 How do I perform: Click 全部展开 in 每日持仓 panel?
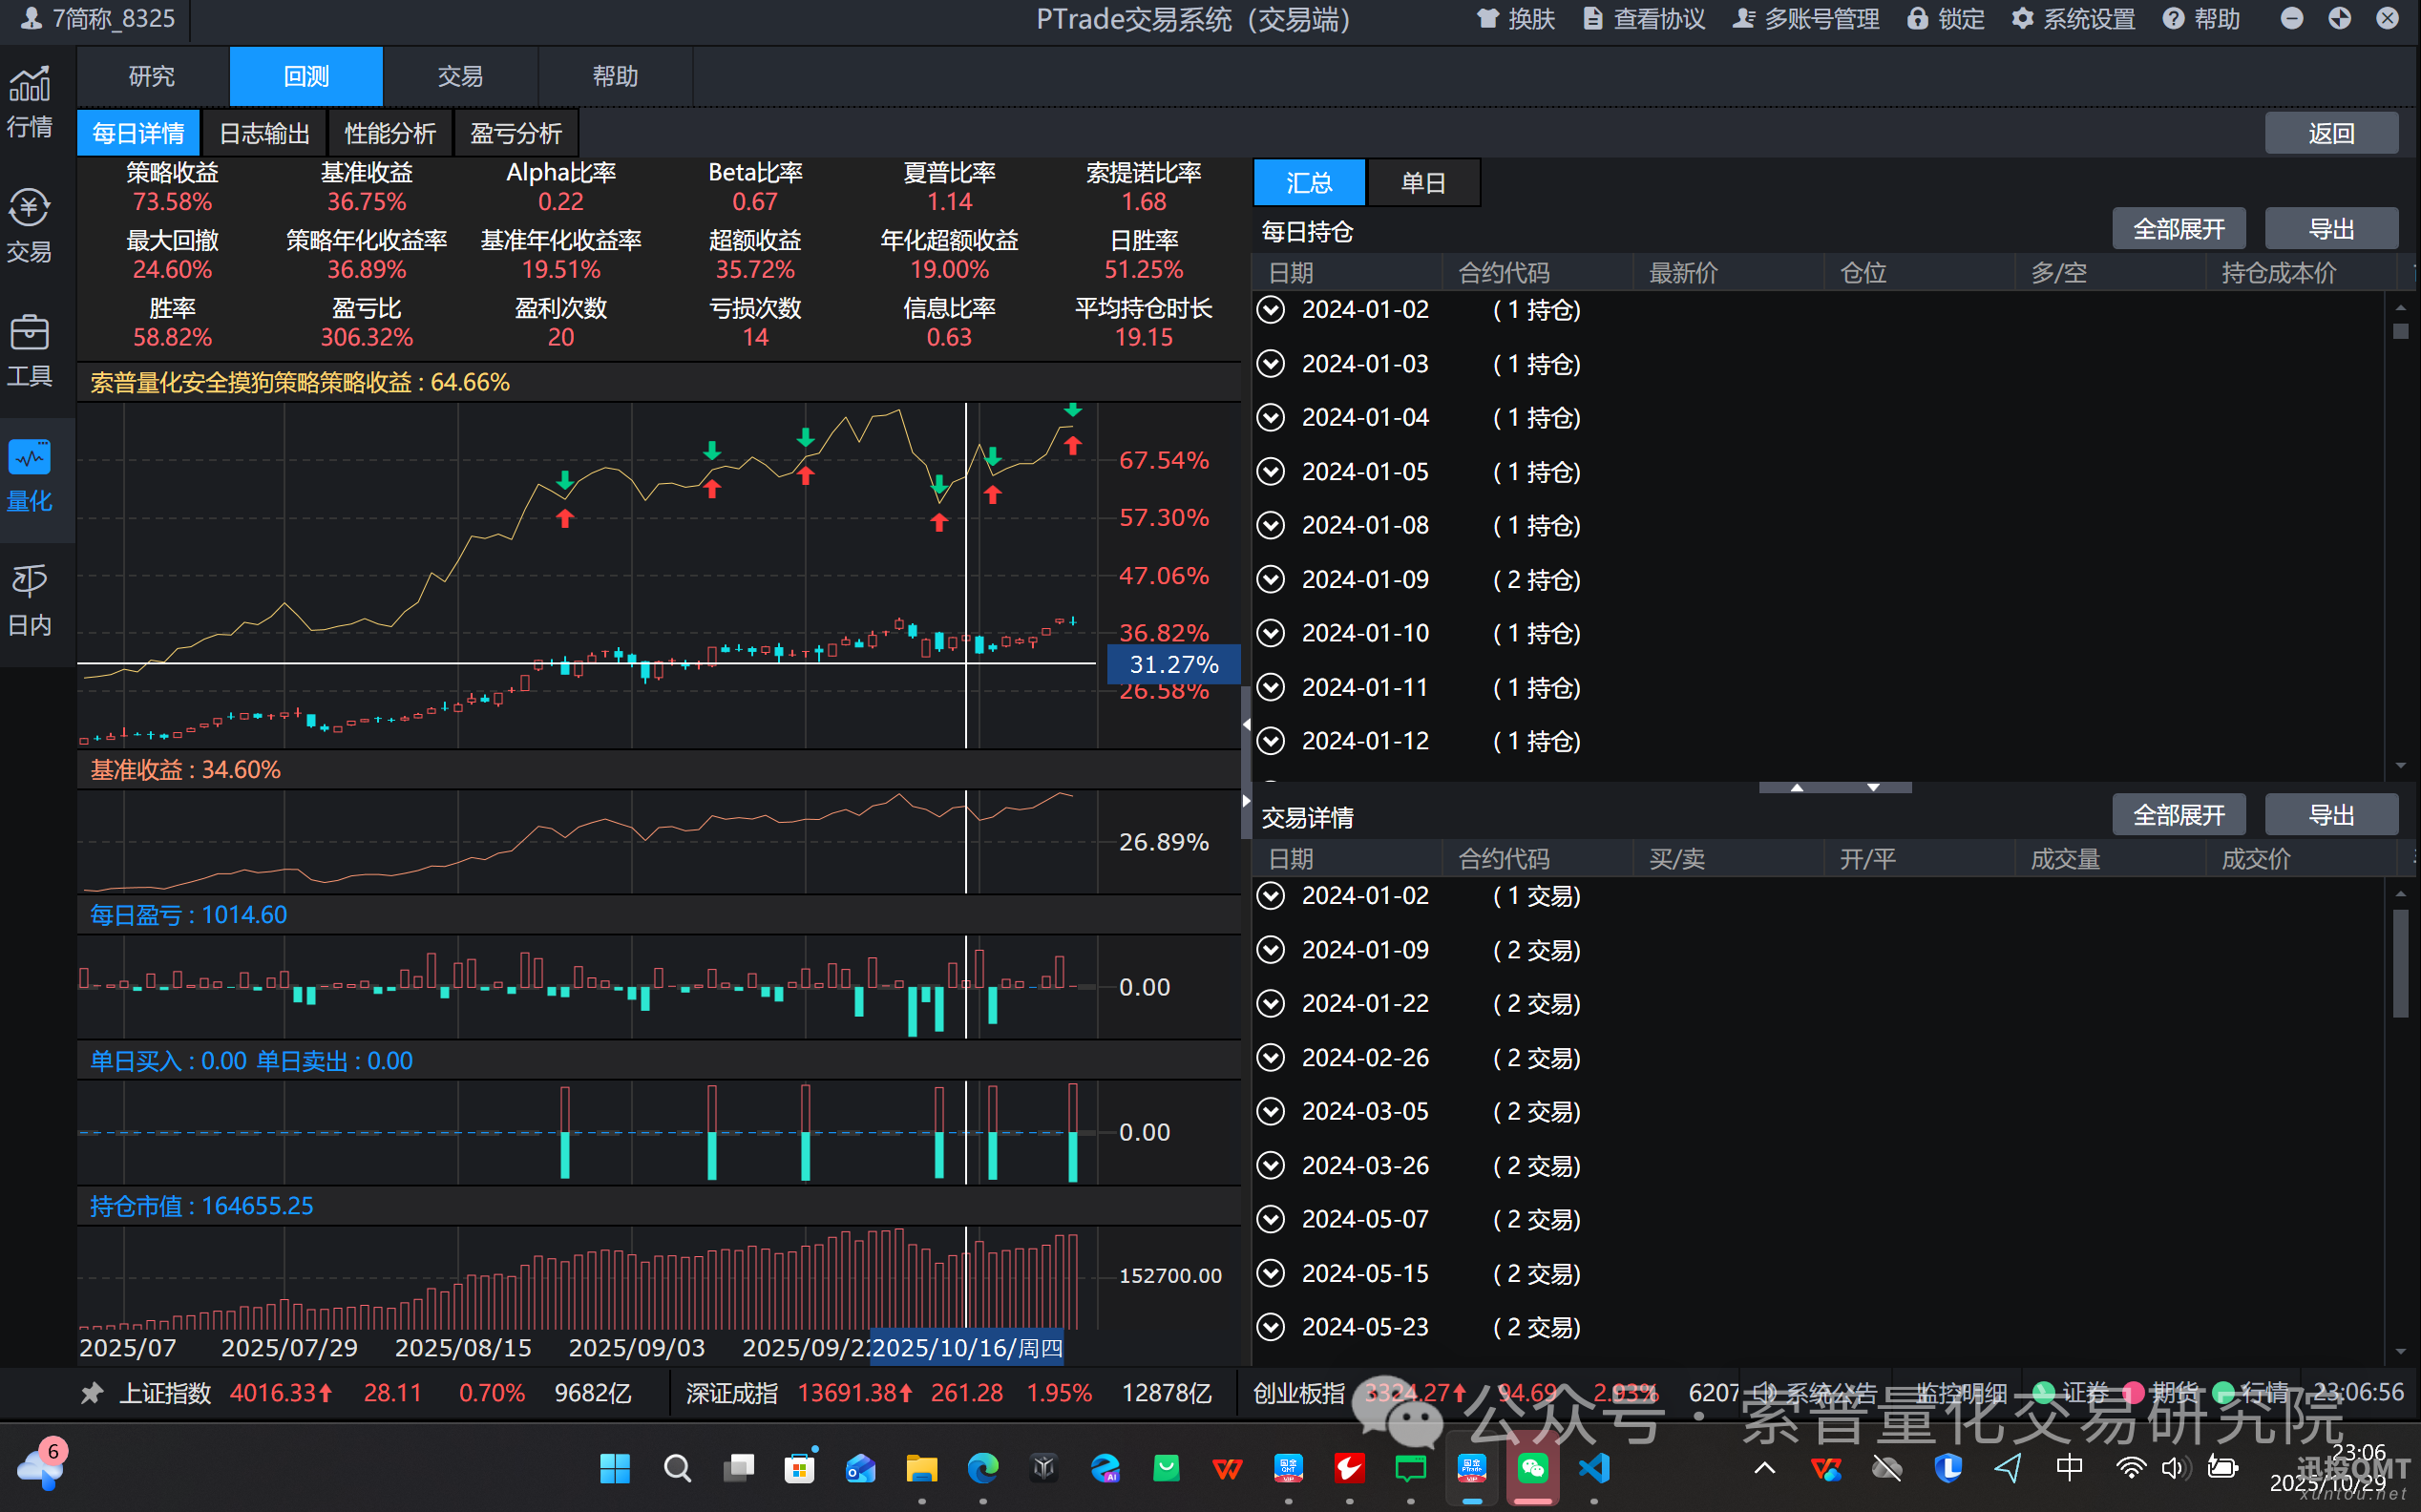coord(2178,229)
